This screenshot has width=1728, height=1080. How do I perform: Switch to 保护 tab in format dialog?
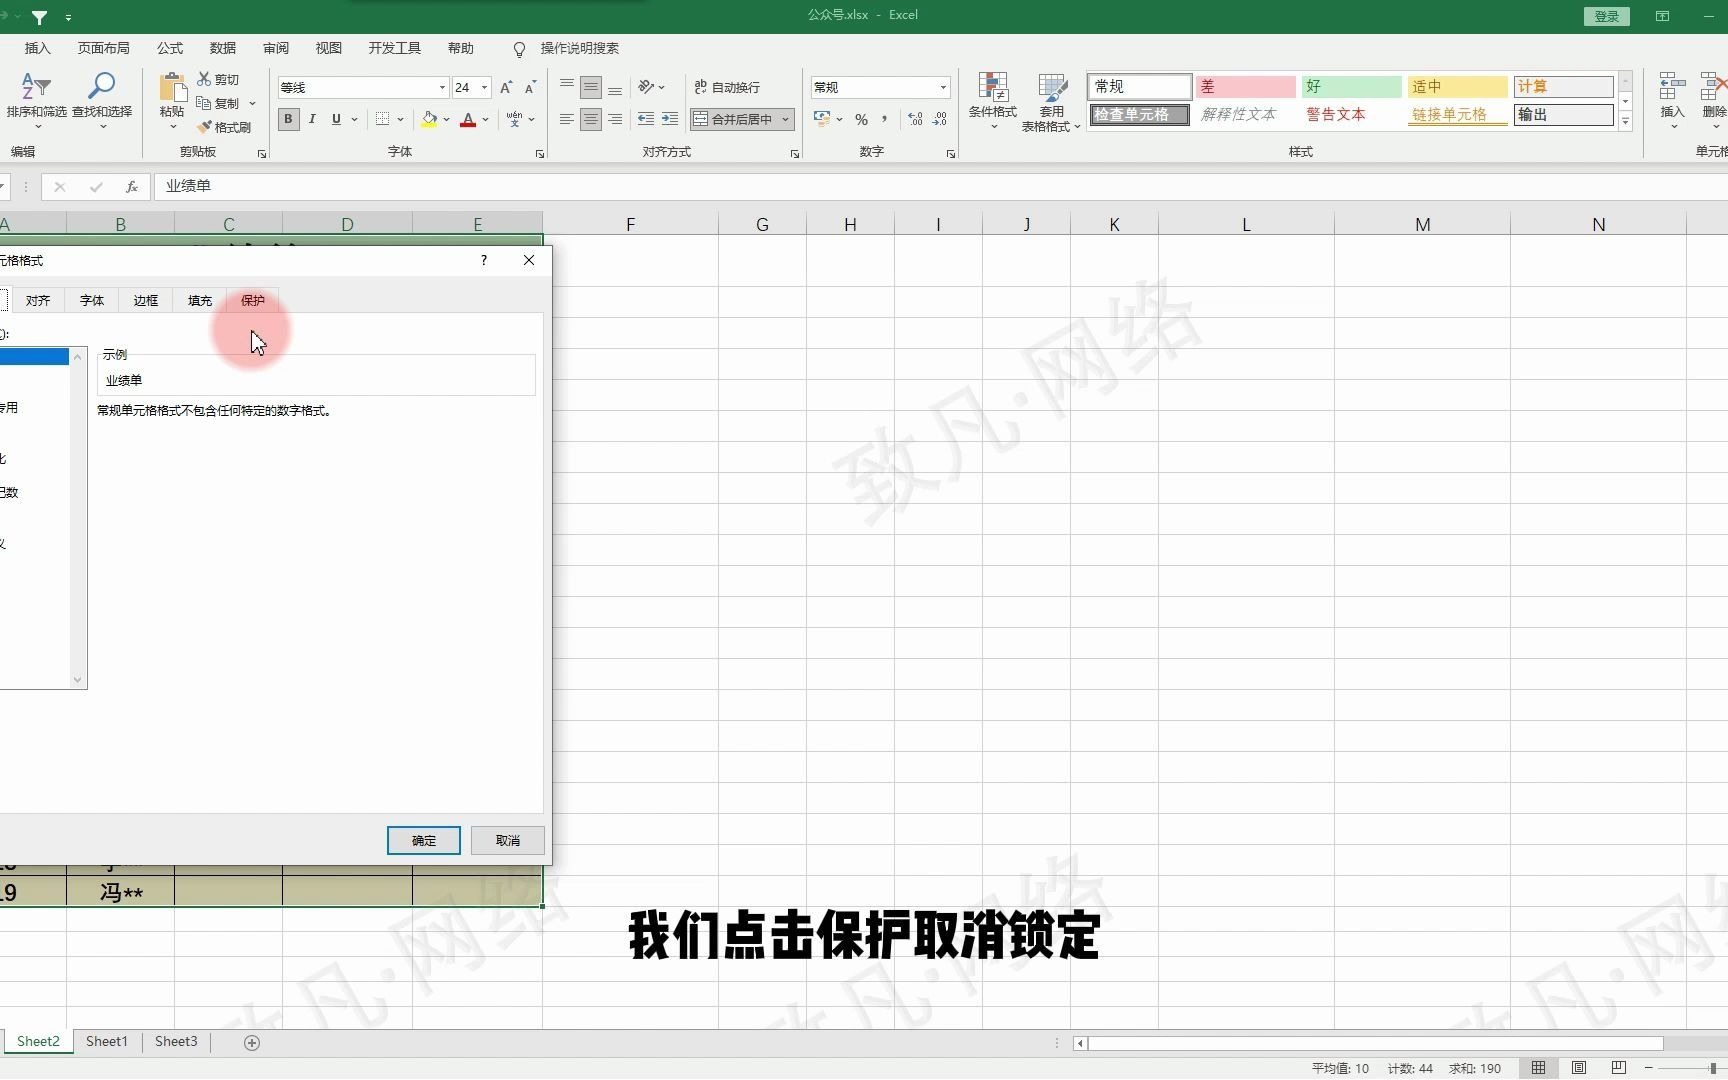click(x=253, y=300)
